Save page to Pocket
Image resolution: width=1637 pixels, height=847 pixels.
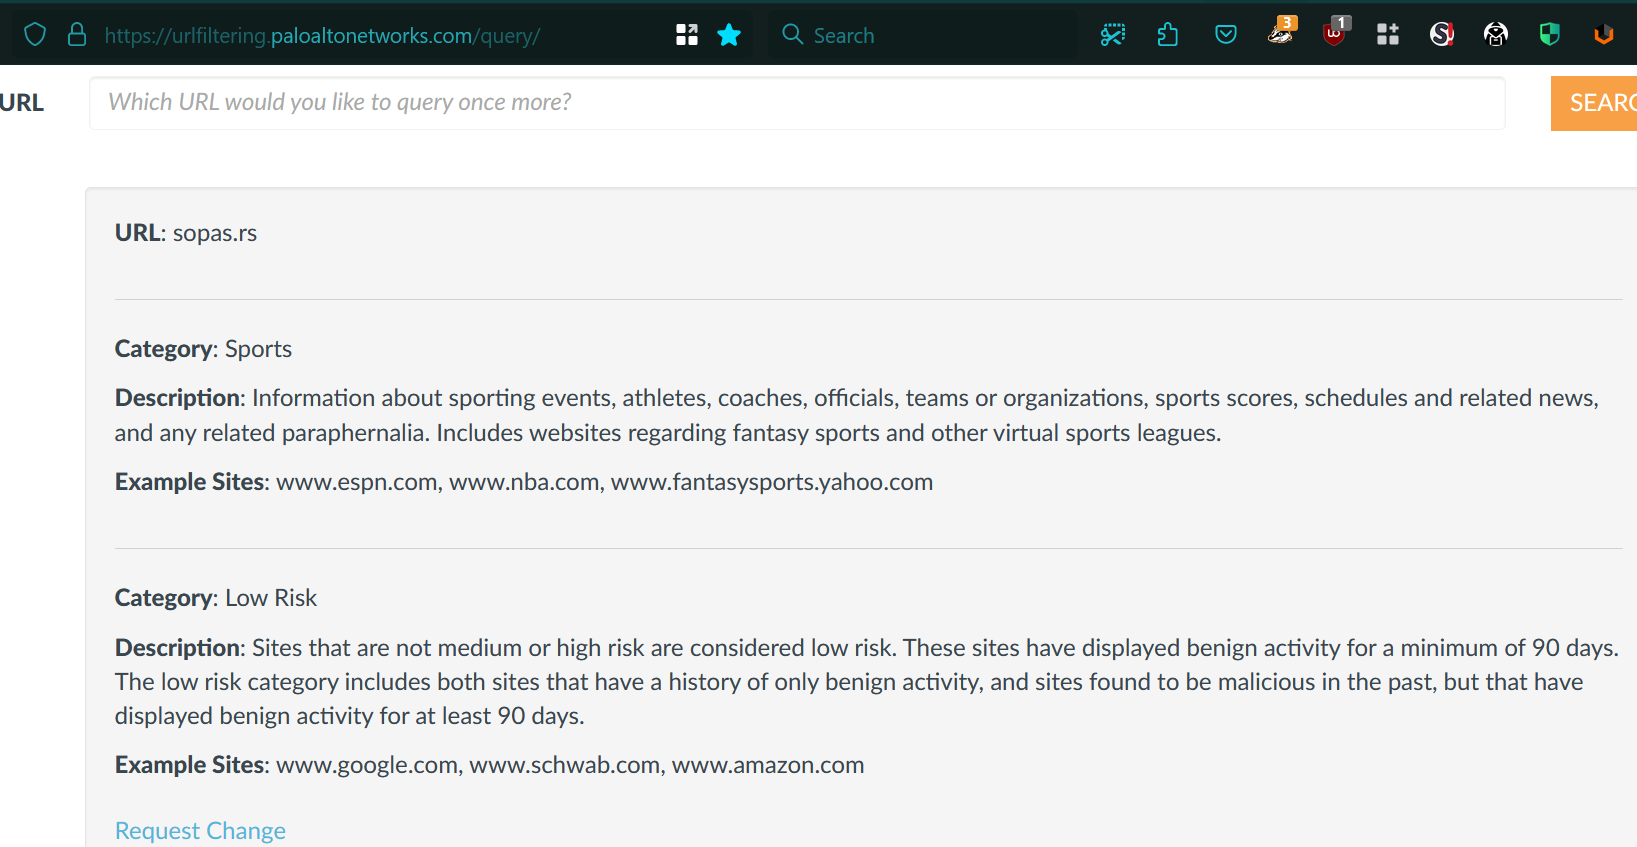pyautogui.click(x=1225, y=35)
